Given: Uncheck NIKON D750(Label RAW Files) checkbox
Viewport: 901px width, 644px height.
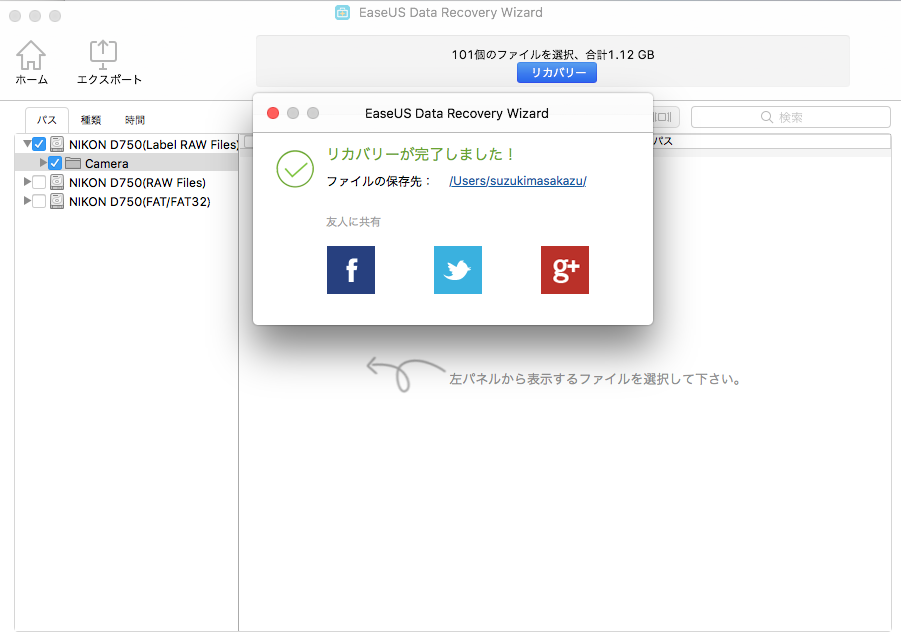Looking at the screenshot, I should (39, 144).
